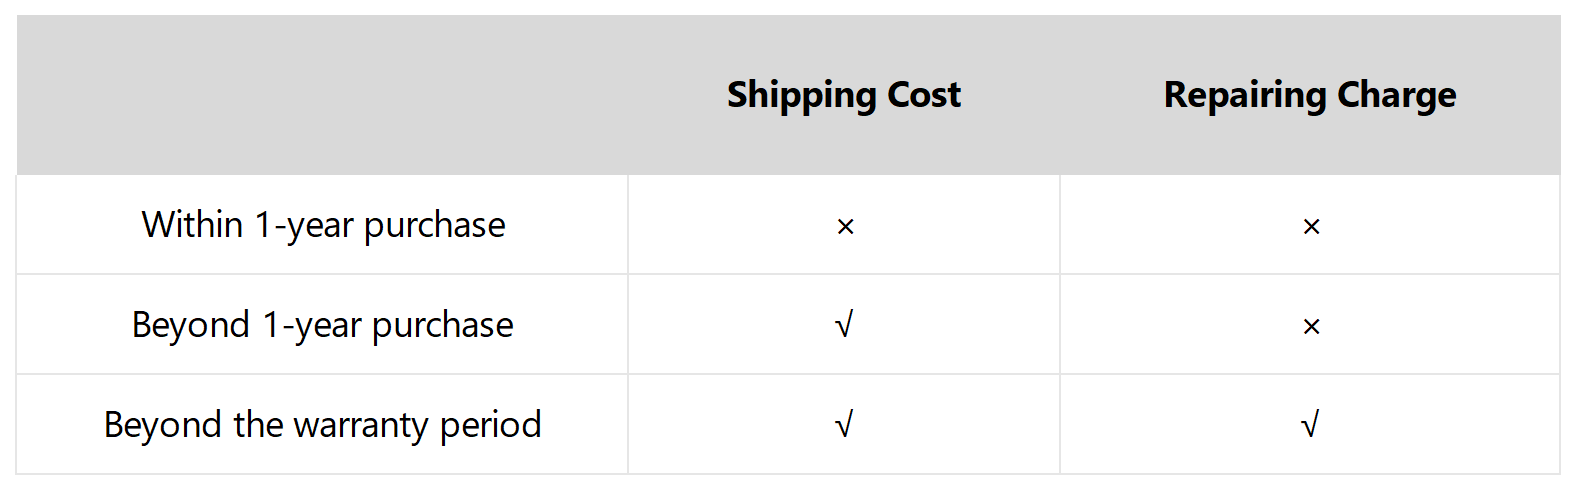Click the cross under Shipping Cost for Within 1-year
This screenshot has height=490, width=1576.
[845, 227]
